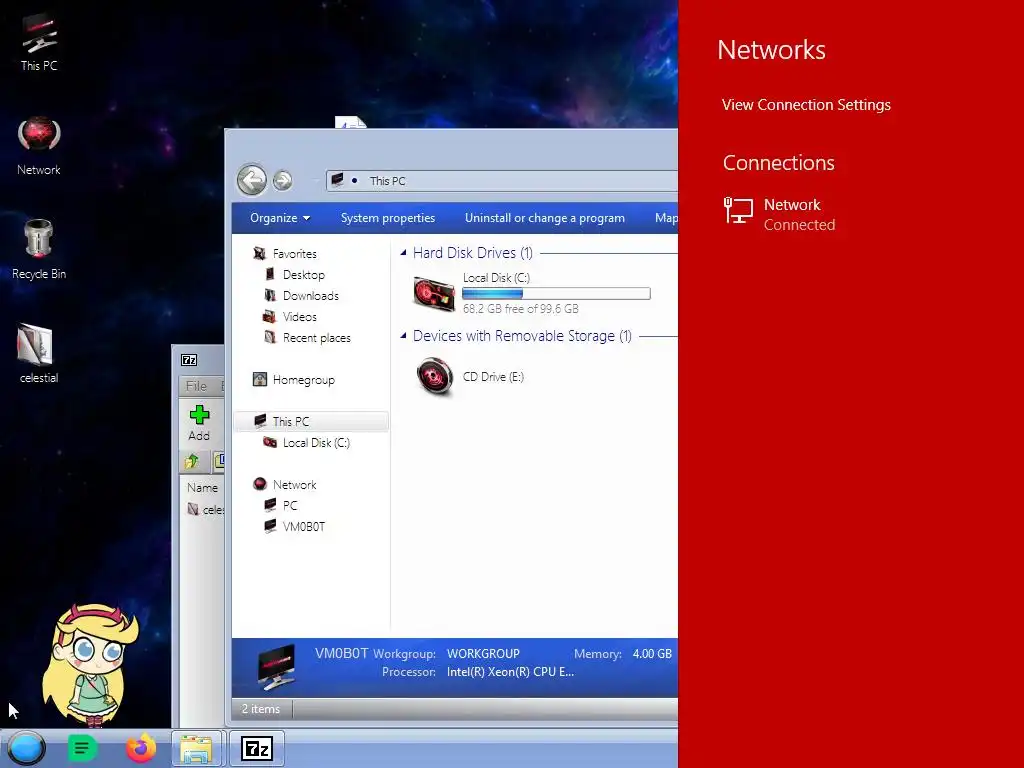Select Desktop under Favorites

pos(304,275)
